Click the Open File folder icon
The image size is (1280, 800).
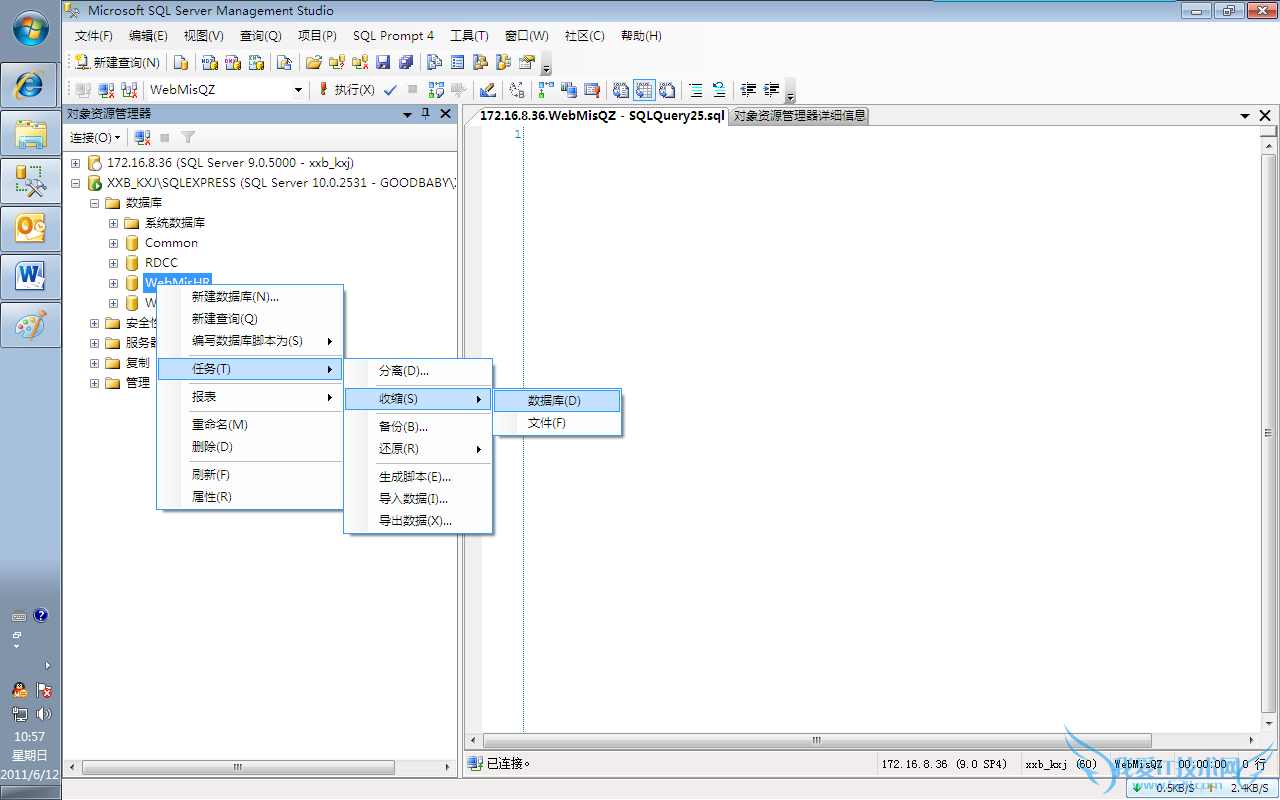[x=314, y=62]
